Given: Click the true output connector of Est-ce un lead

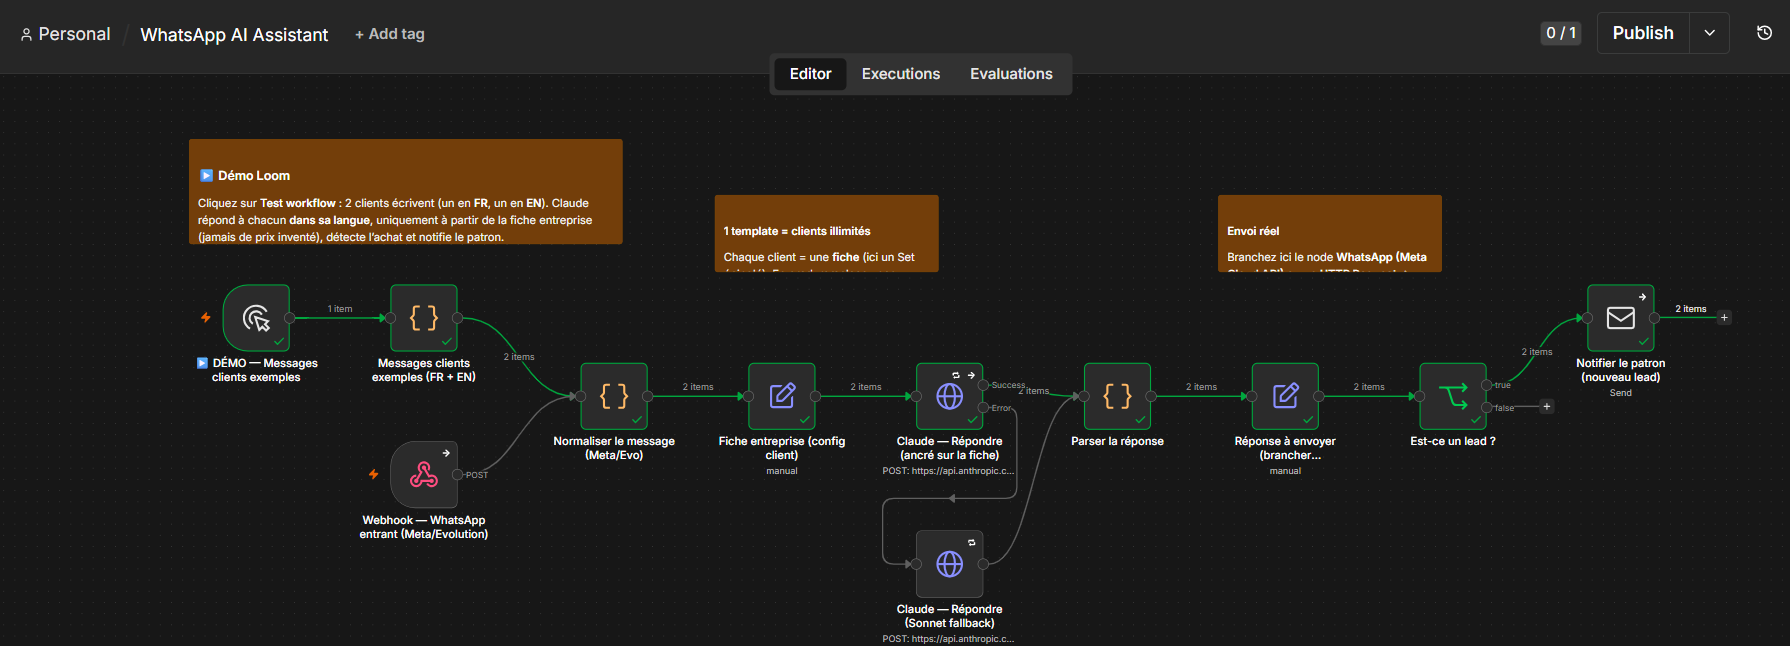Looking at the screenshot, I should click(x=1486, y=385).
